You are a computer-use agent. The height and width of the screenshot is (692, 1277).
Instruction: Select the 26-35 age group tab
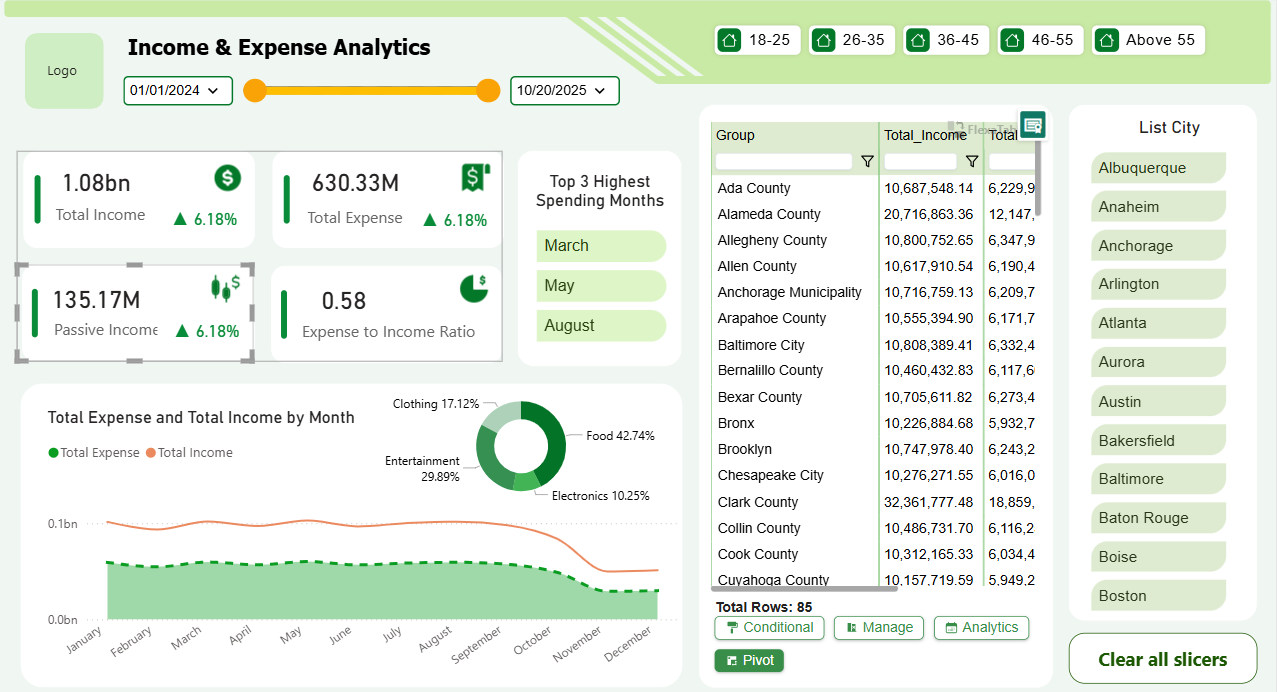pyautogui.click(x=850, y=40)
